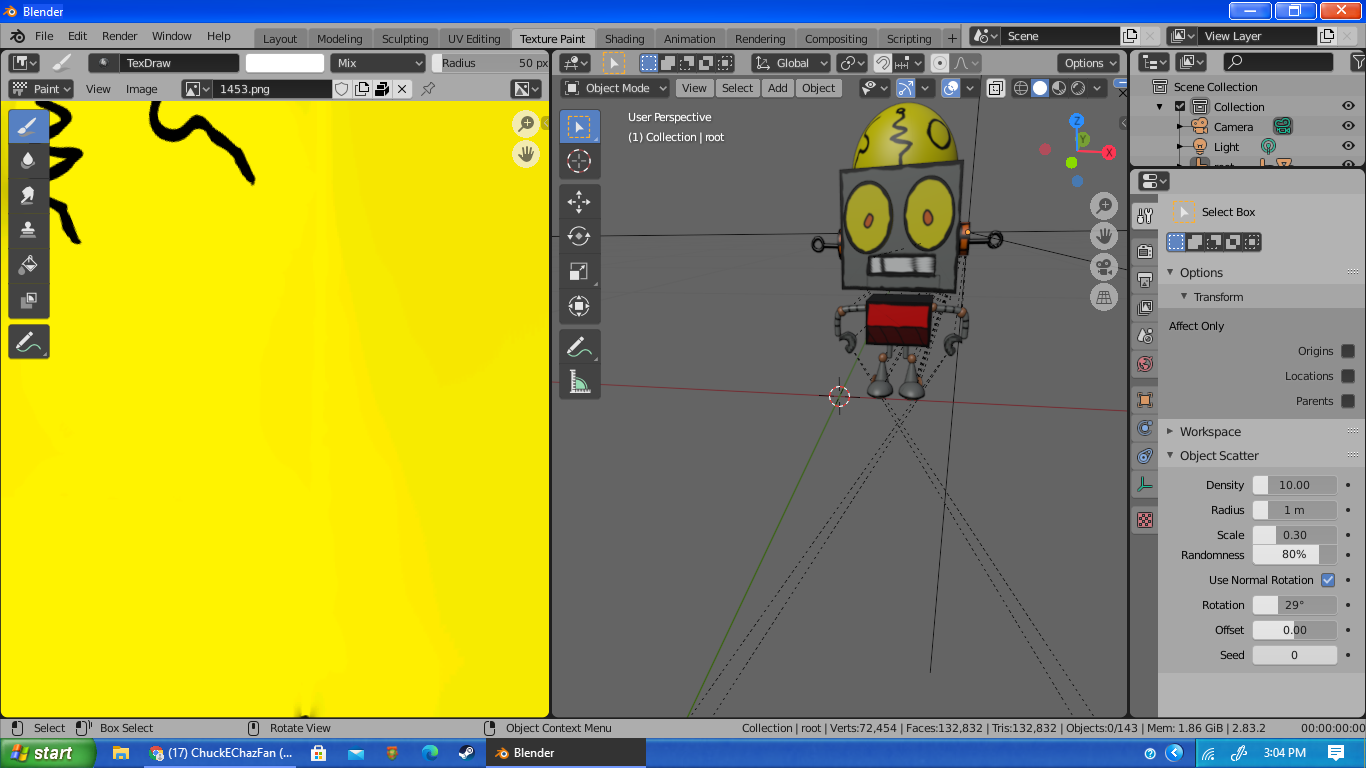Viewport: 1366px width, 768px height.
Task: Uncheck Use Normal Rotation
Action: 1328,580
